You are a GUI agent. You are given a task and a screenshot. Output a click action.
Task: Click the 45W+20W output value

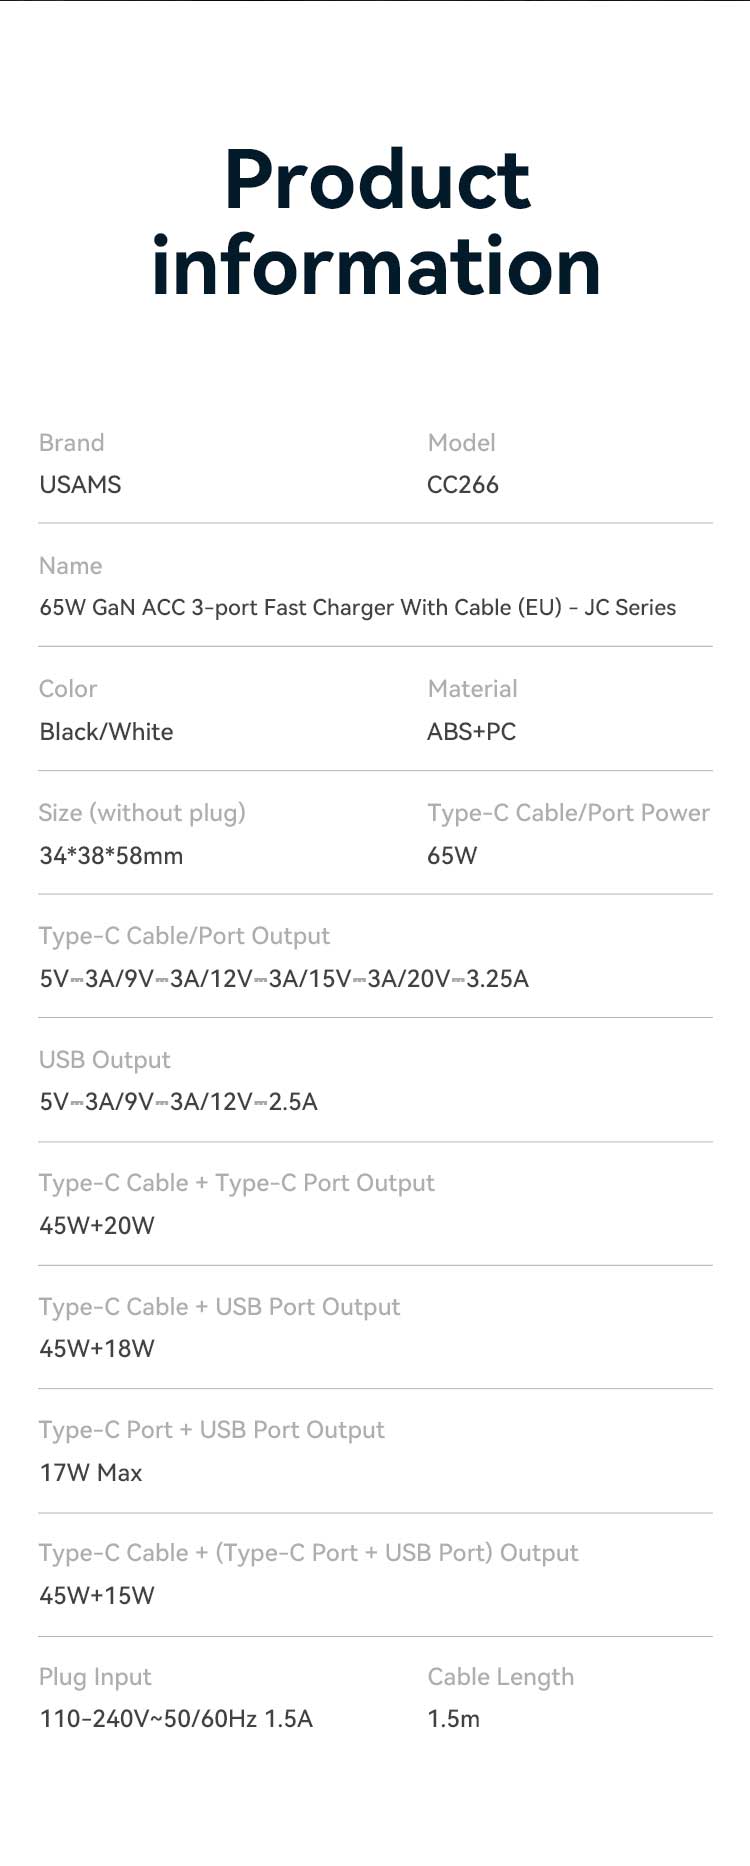point(97,1226)
